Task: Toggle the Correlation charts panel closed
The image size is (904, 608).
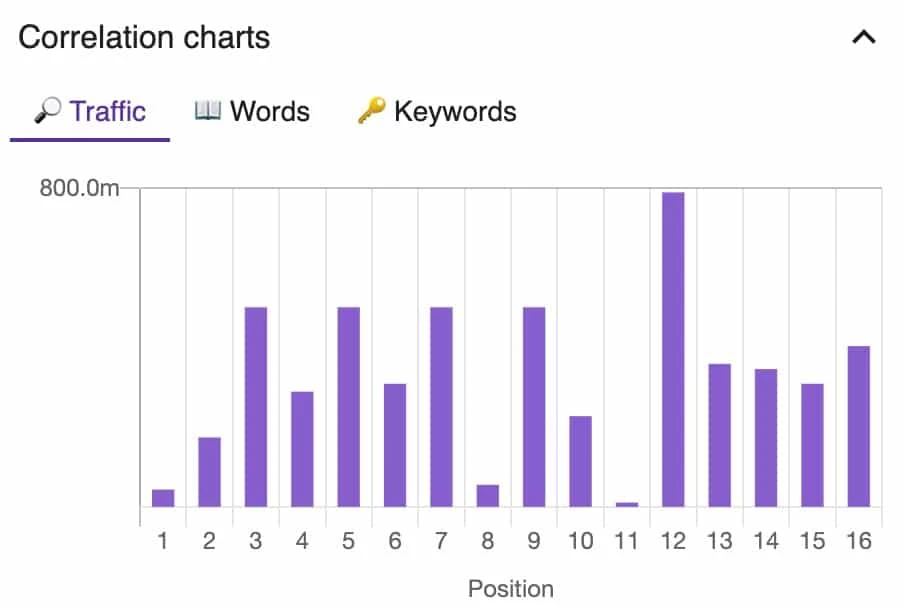Action: pos(862,37)
